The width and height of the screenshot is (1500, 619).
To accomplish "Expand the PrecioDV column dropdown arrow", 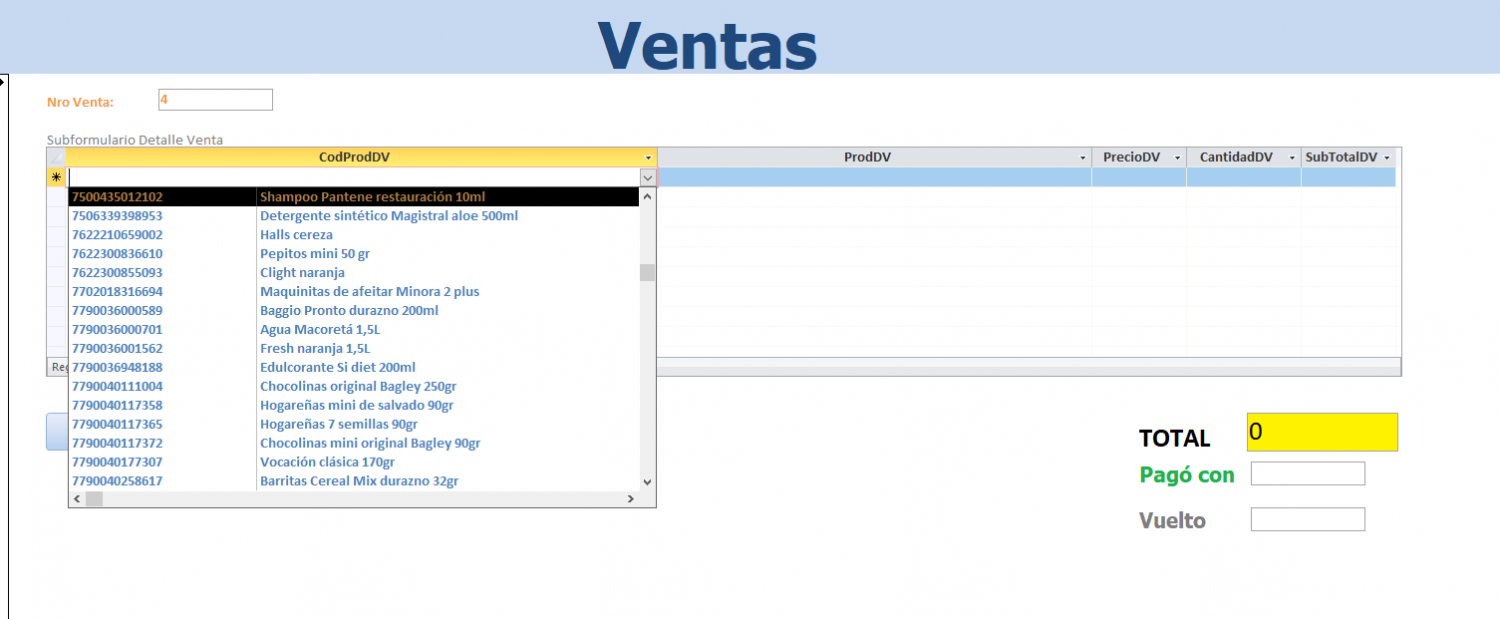I will coord(1177,158).
